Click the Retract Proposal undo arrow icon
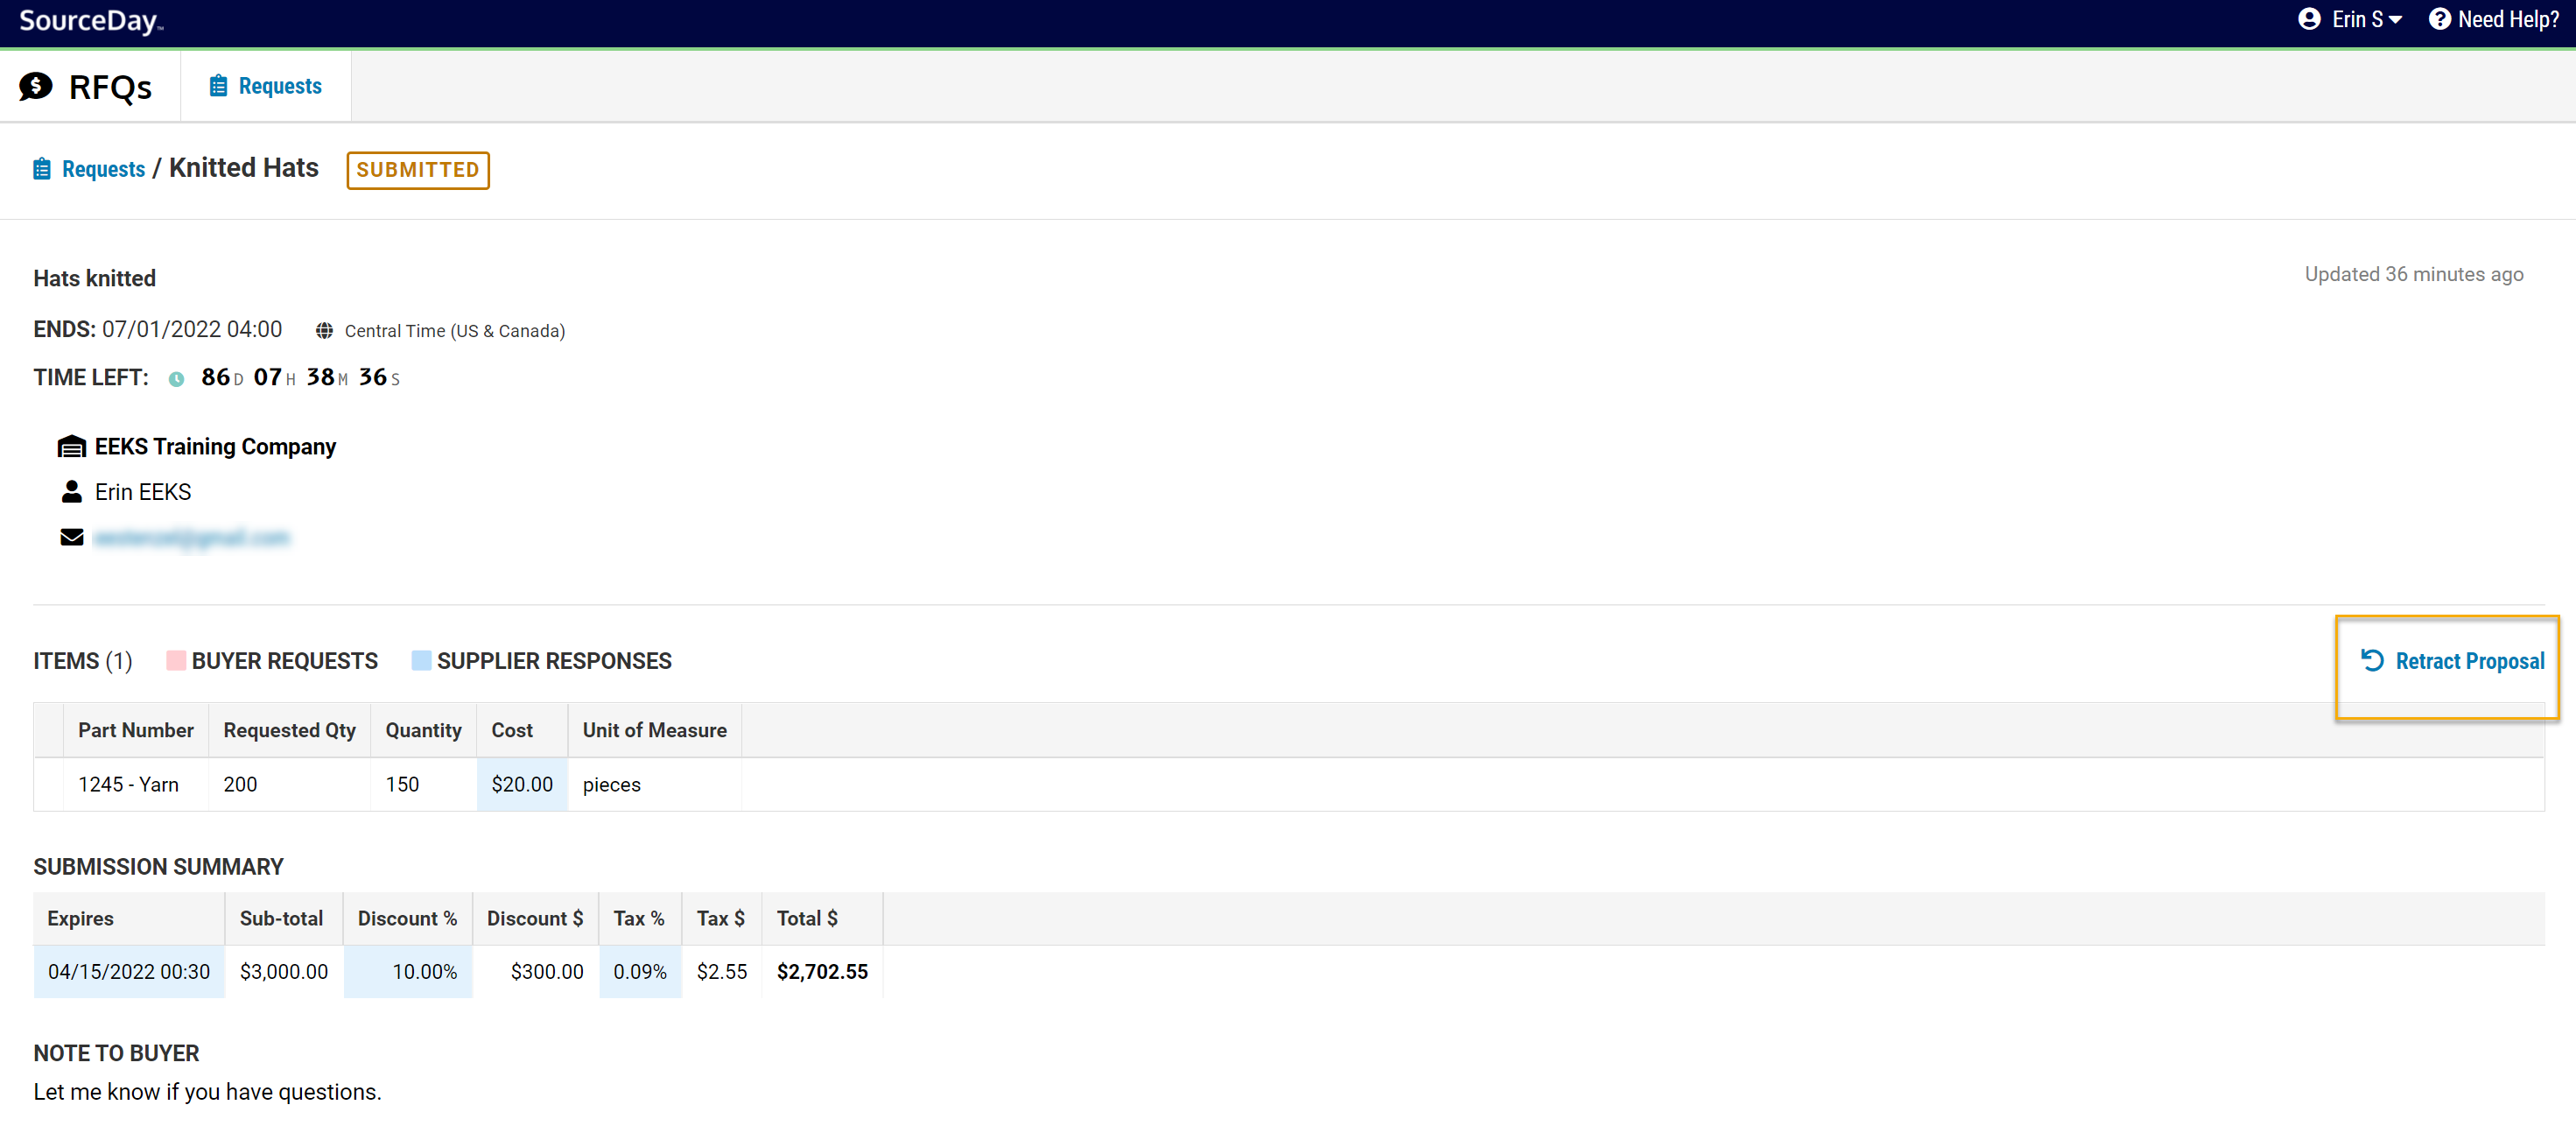 (2372, 660)
